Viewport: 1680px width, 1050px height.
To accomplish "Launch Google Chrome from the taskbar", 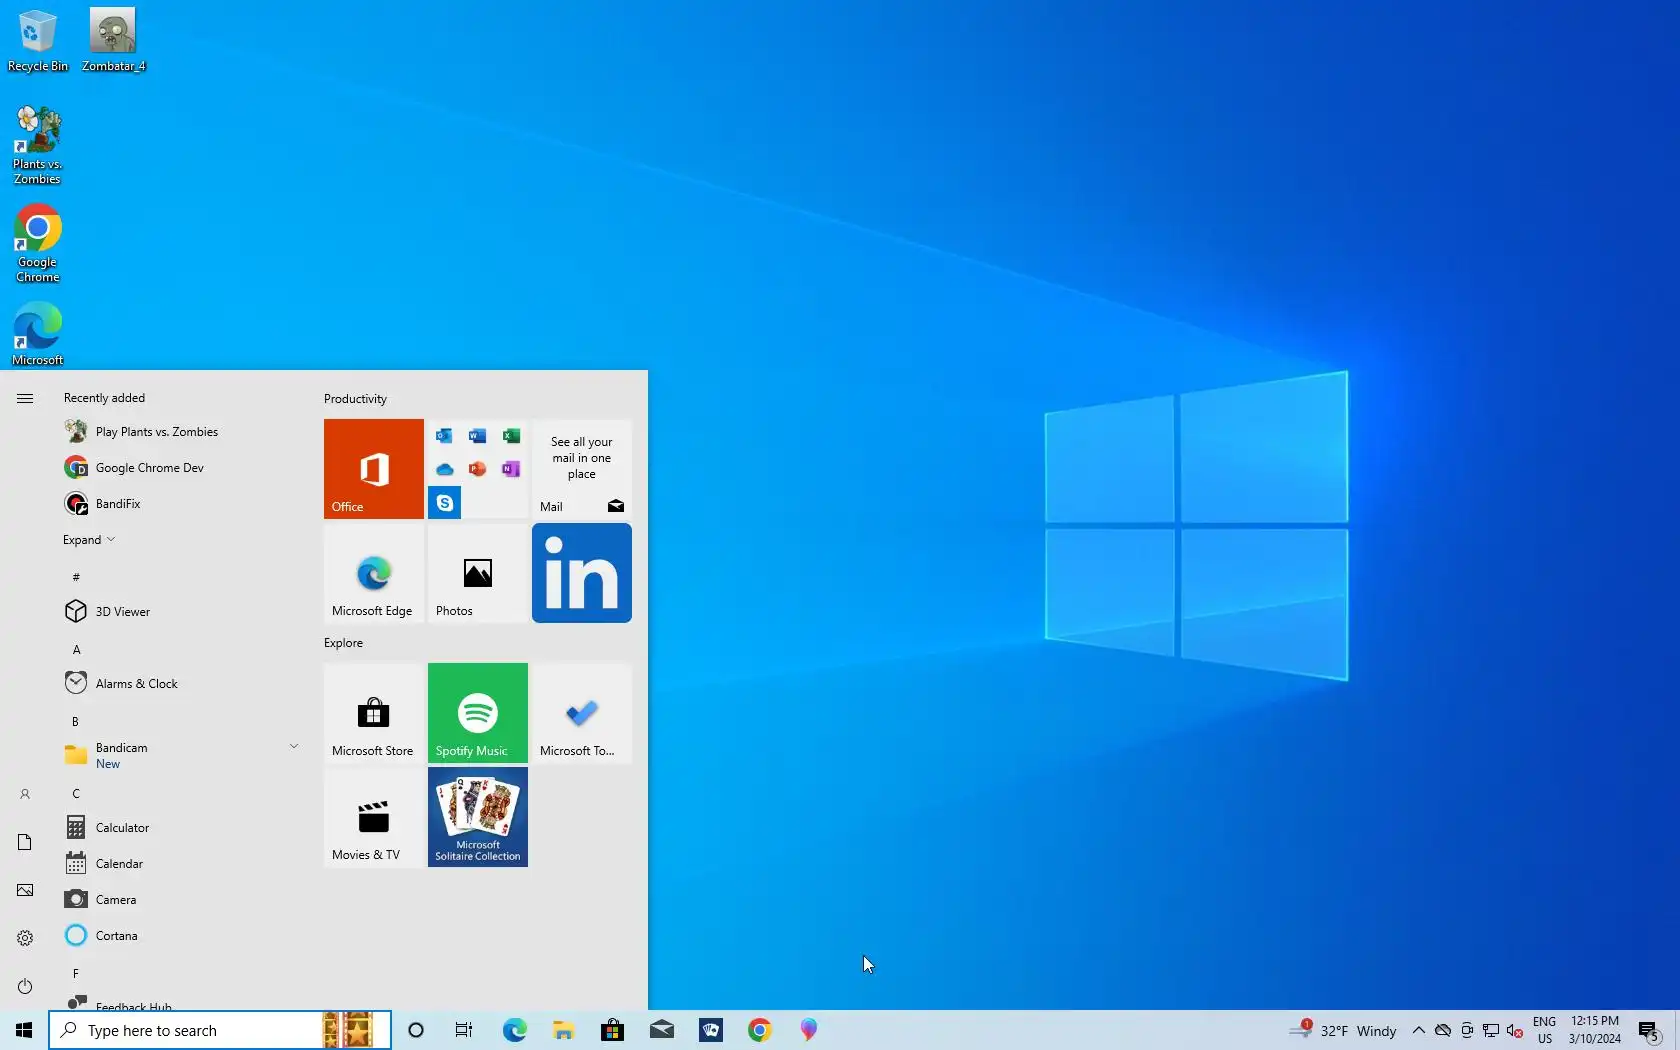I will pyautogui.click(x=760, y=1030).
